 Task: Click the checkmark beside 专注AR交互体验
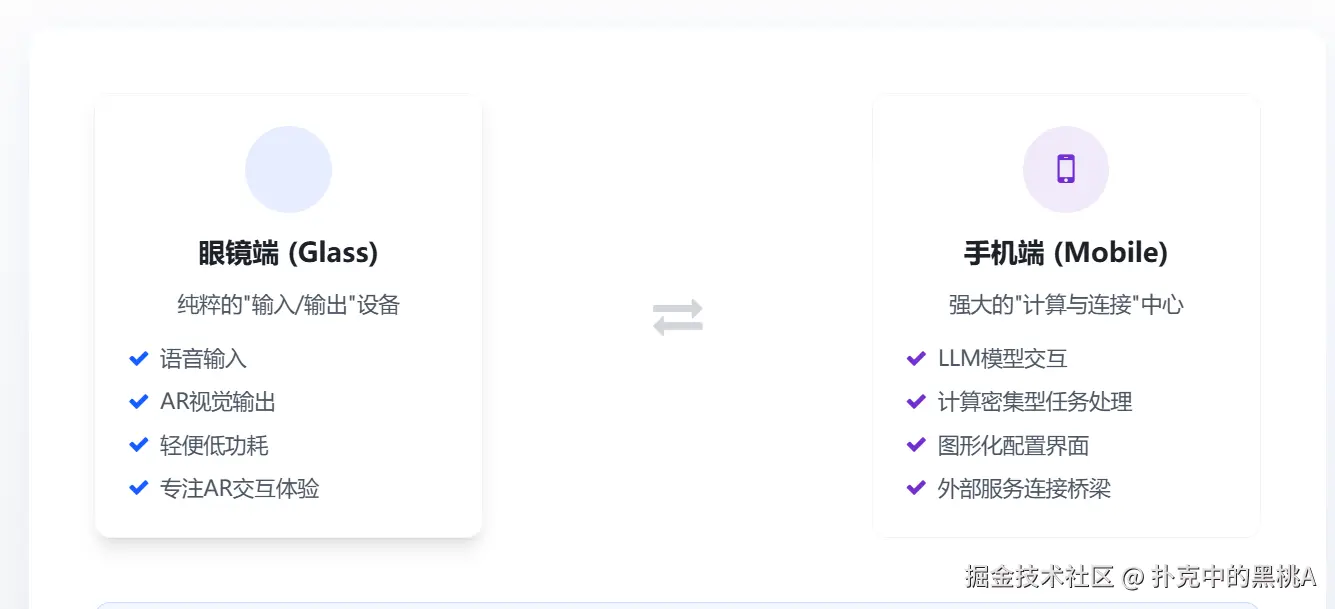(x=139, y=488)
